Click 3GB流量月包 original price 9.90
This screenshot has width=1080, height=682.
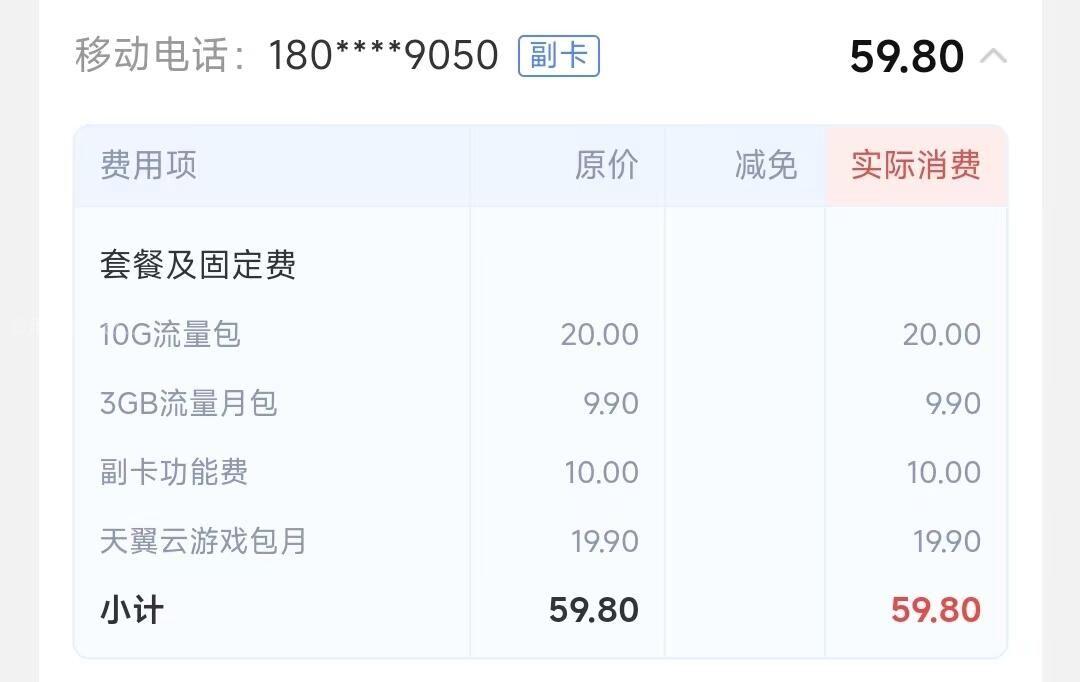pos(610,403)
